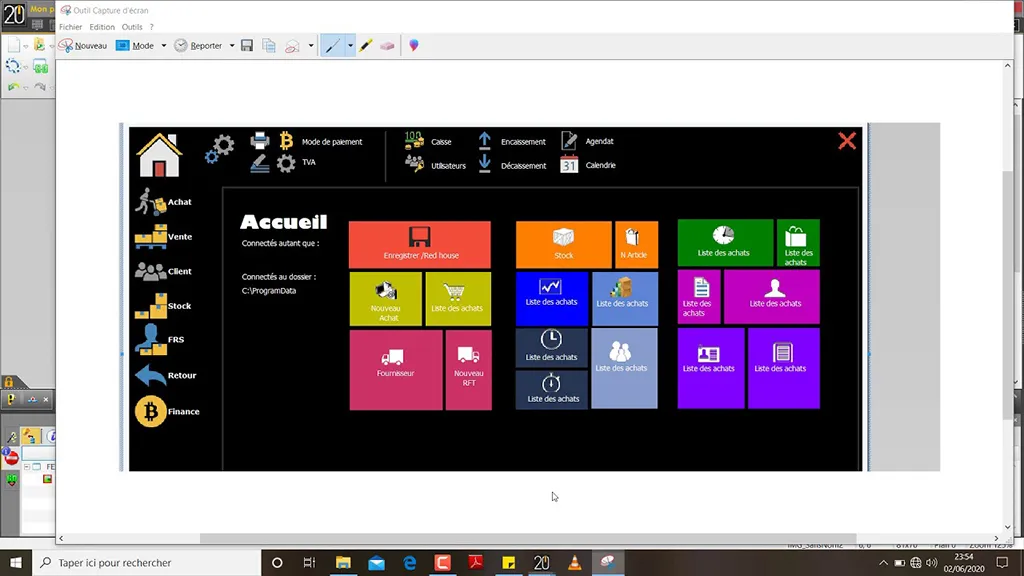Viewport: 1024px width, 576px height.
Task: Open the Achat sidebar icon
Action: (x=151, y=202)
